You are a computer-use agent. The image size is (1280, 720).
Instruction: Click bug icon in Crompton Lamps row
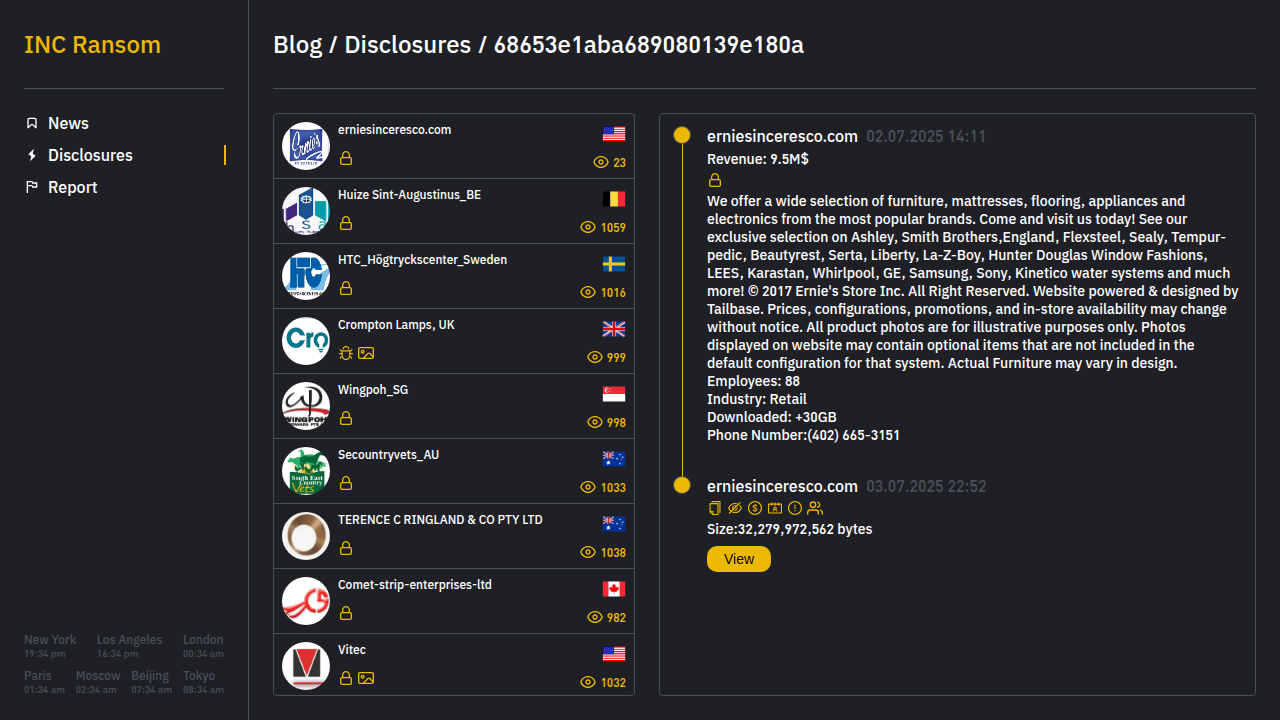click(346, 353)
